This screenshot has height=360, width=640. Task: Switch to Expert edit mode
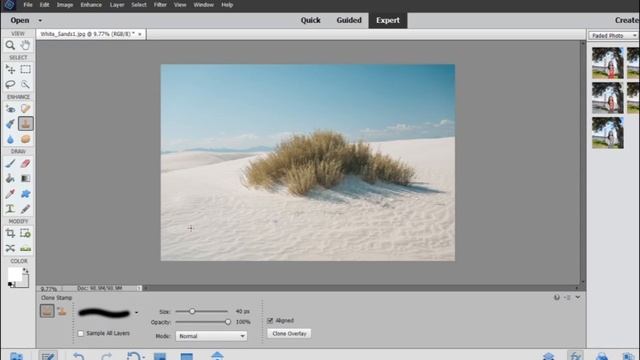coord(388,20)
